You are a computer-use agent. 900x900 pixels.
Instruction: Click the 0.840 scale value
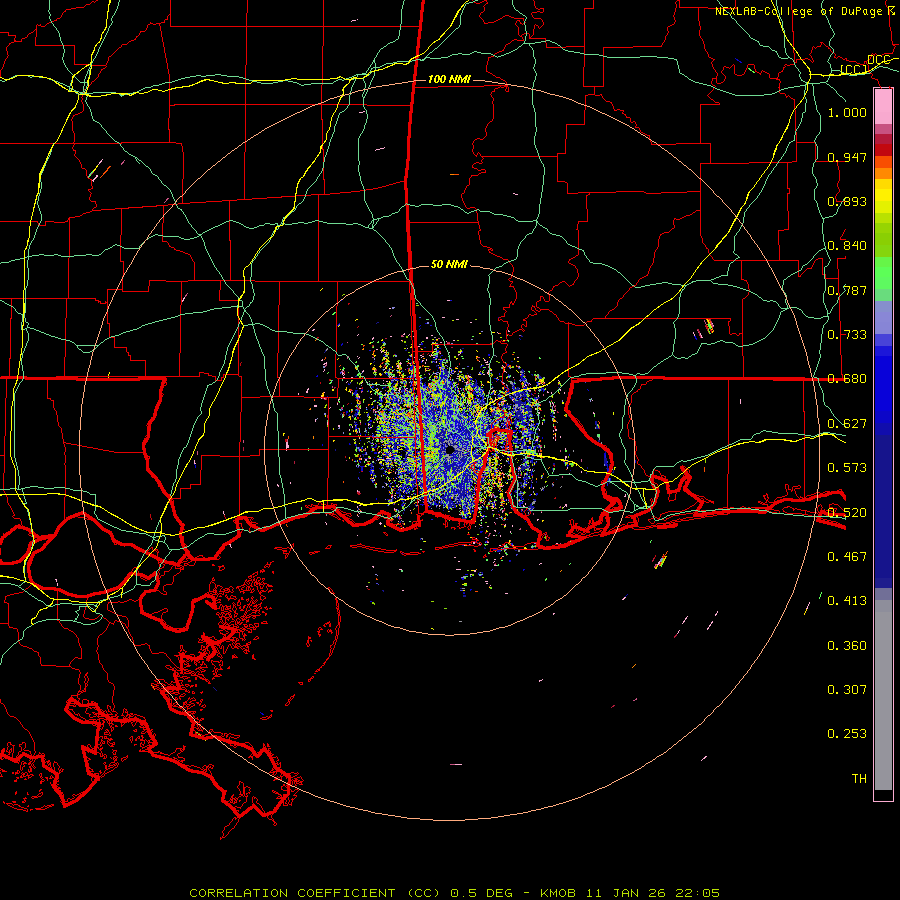(847, 246)
